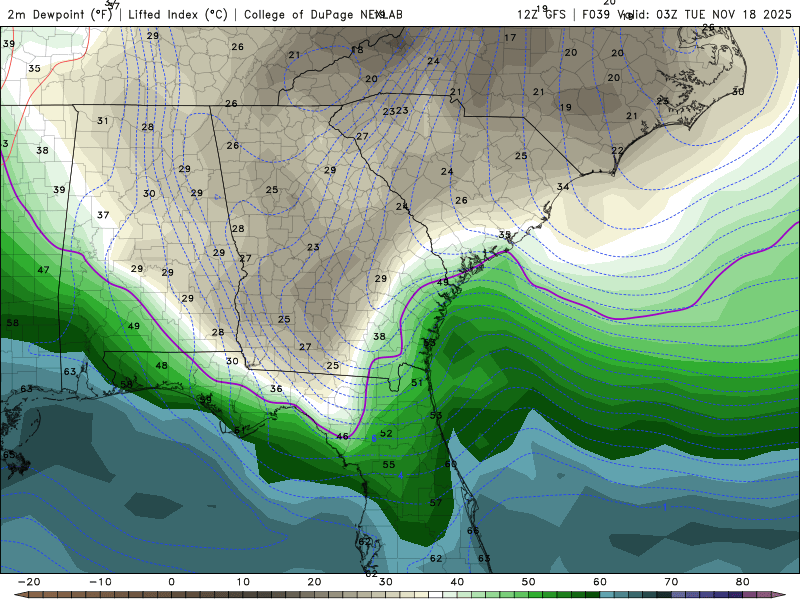Screen dimensions: 800x600
Task: Click the "57" dewpoint value on the map
Action: pyautogui.click(x=436, y=503)
